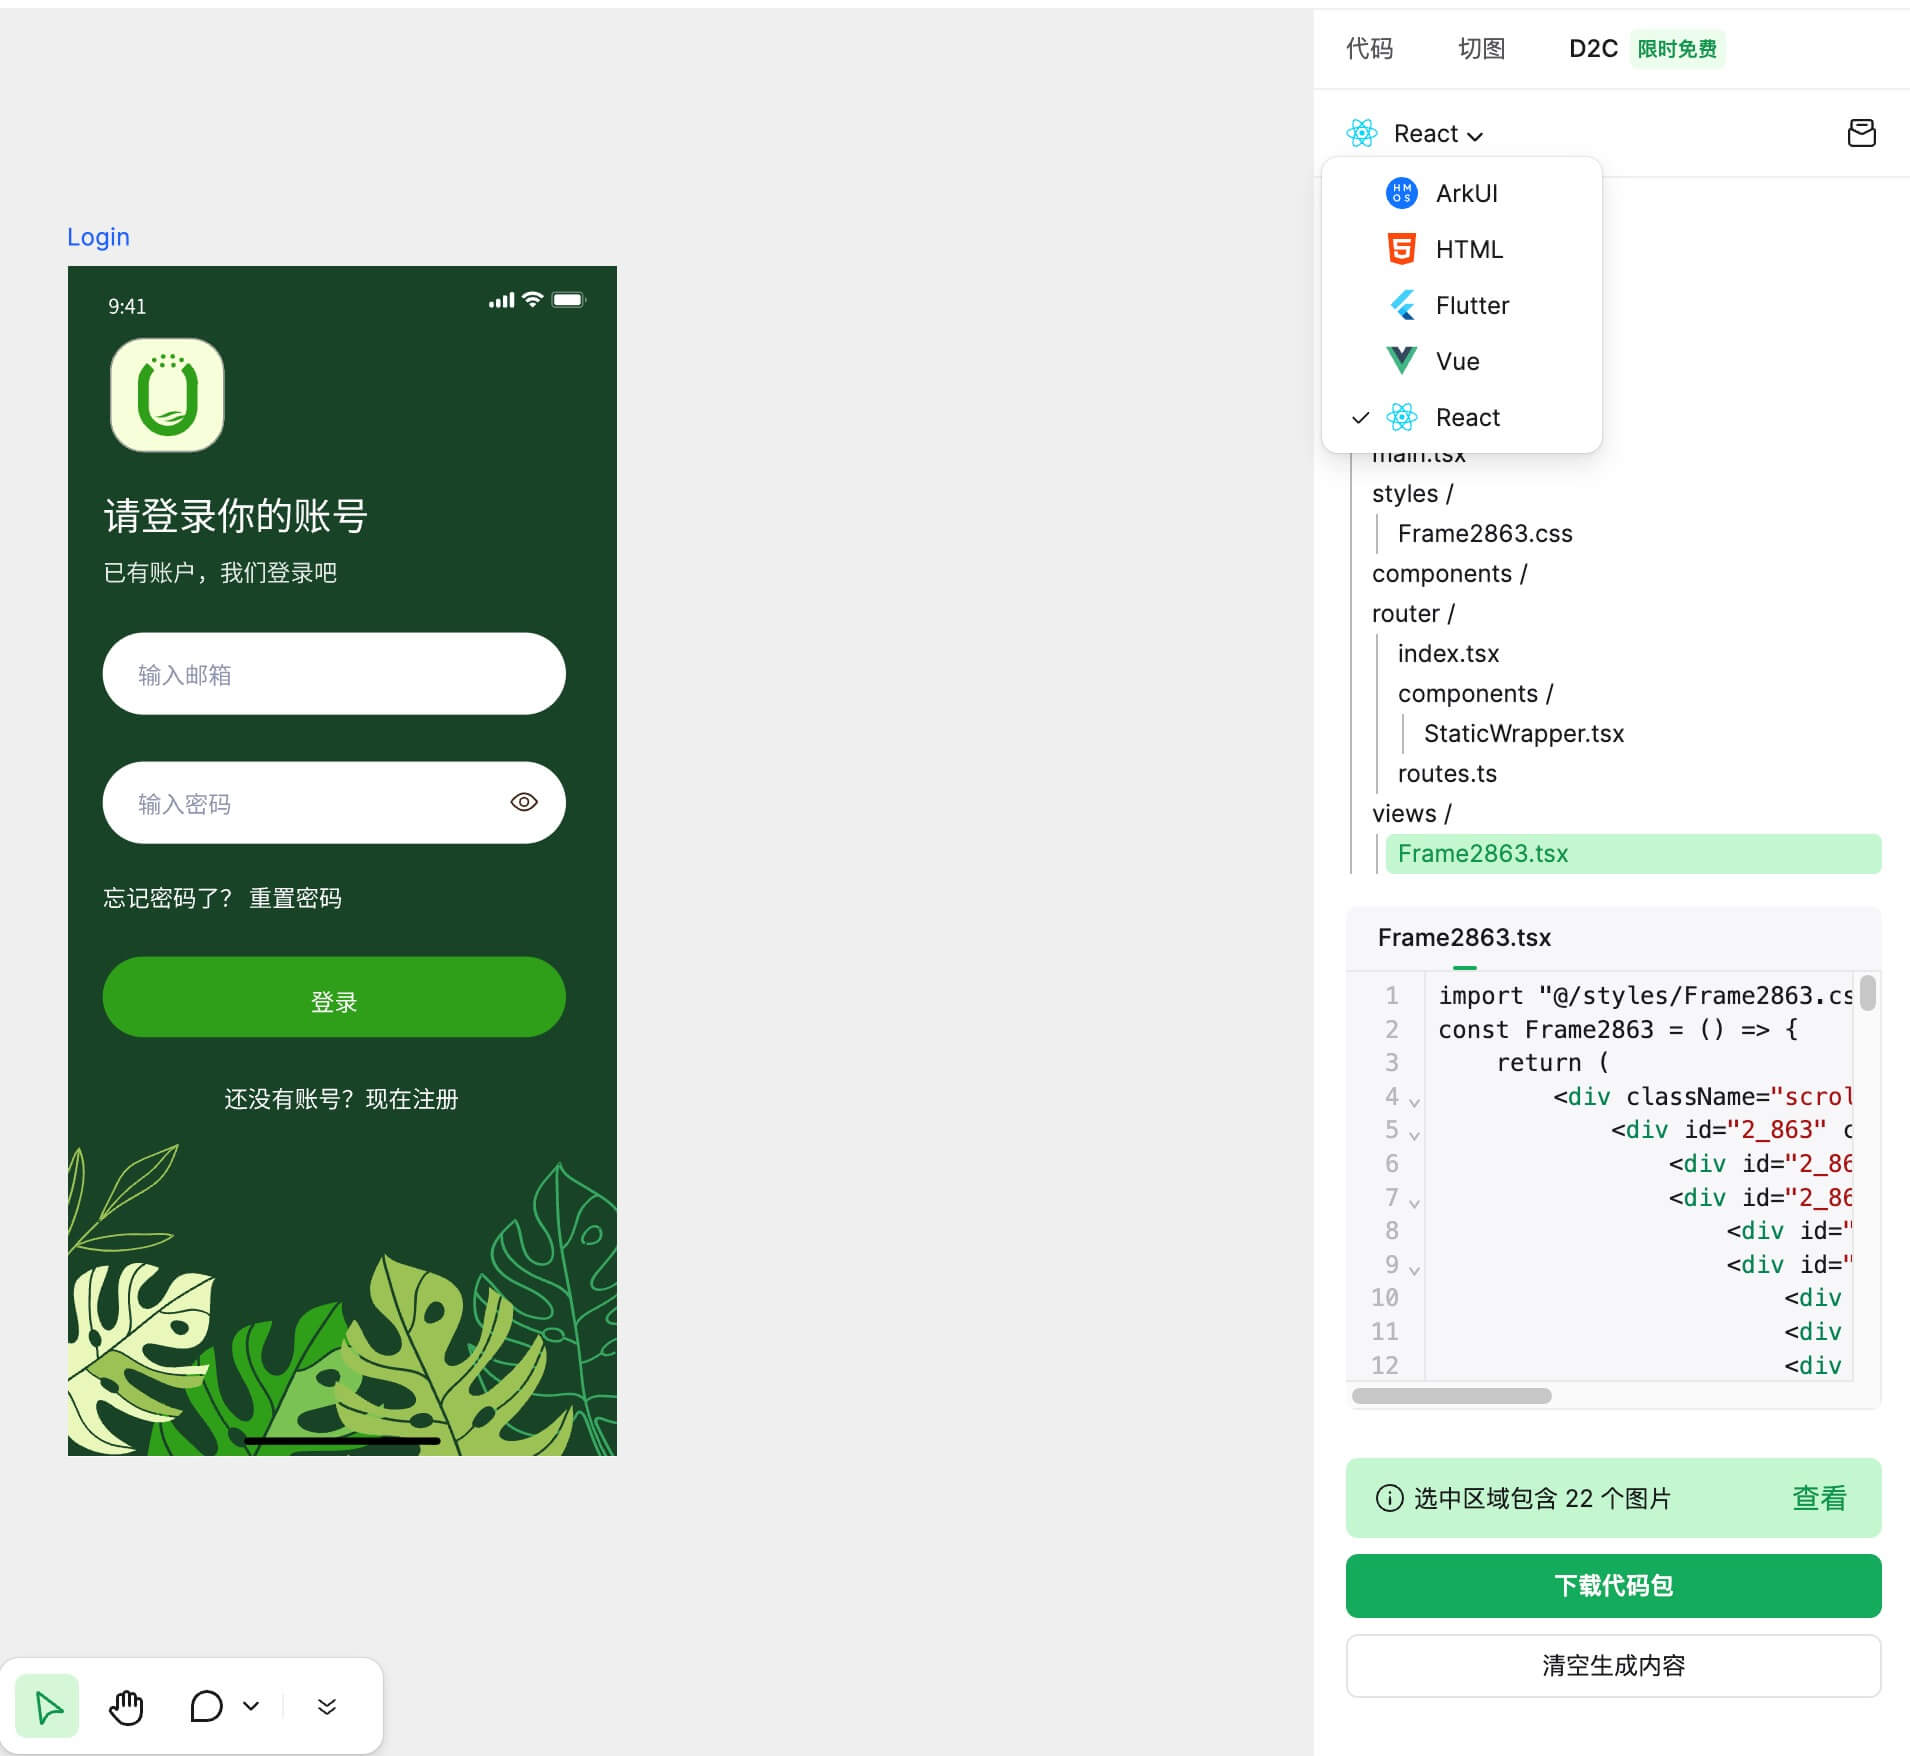1910x1756 pixels.
Task: Fold the code block at line 7
Action: (1414, 1203)
